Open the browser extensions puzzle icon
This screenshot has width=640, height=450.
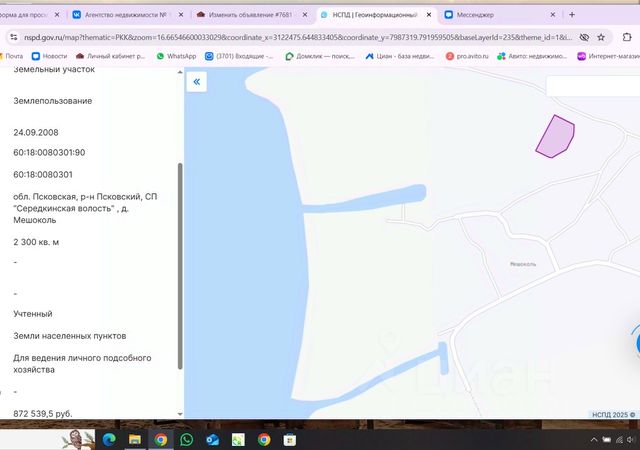(627, 37)
